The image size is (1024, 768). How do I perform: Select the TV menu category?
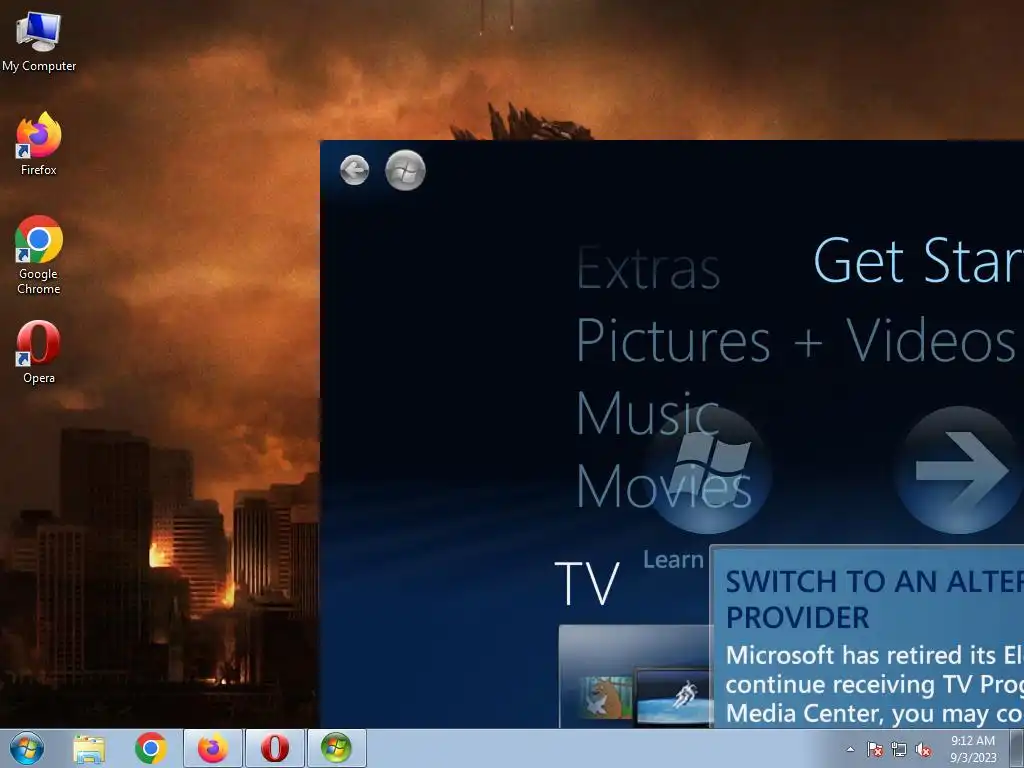587,583
